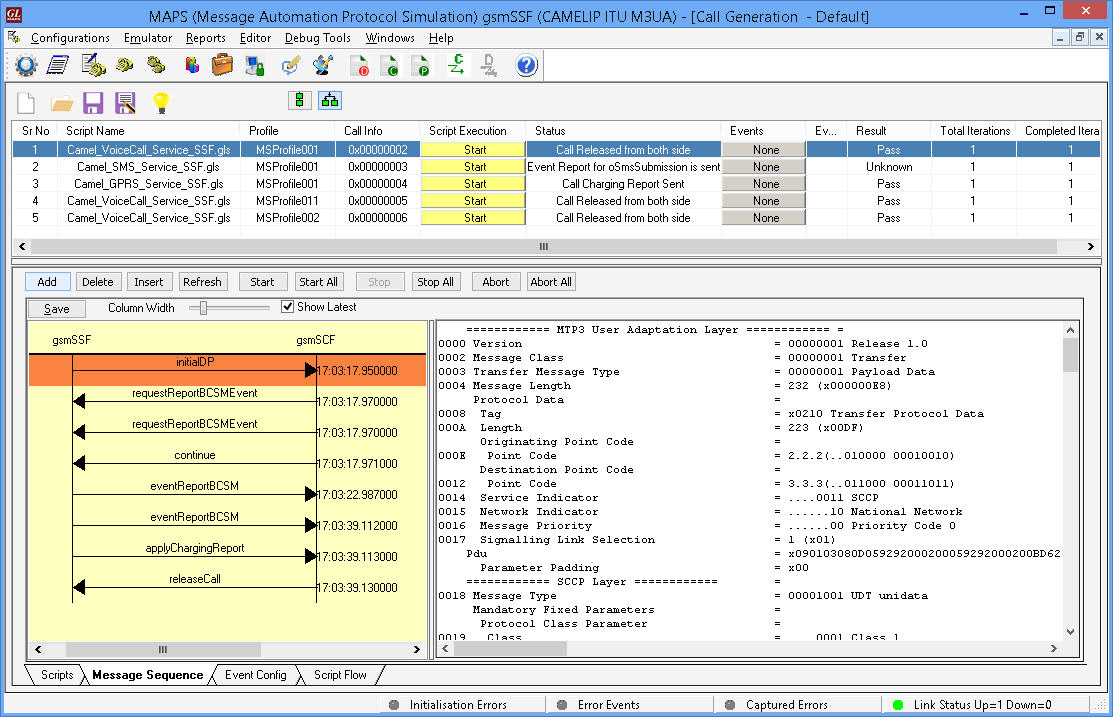The height and width of the screenshot is (717, 1113).
Task: Click the Add button
Action: click(47, 282)
